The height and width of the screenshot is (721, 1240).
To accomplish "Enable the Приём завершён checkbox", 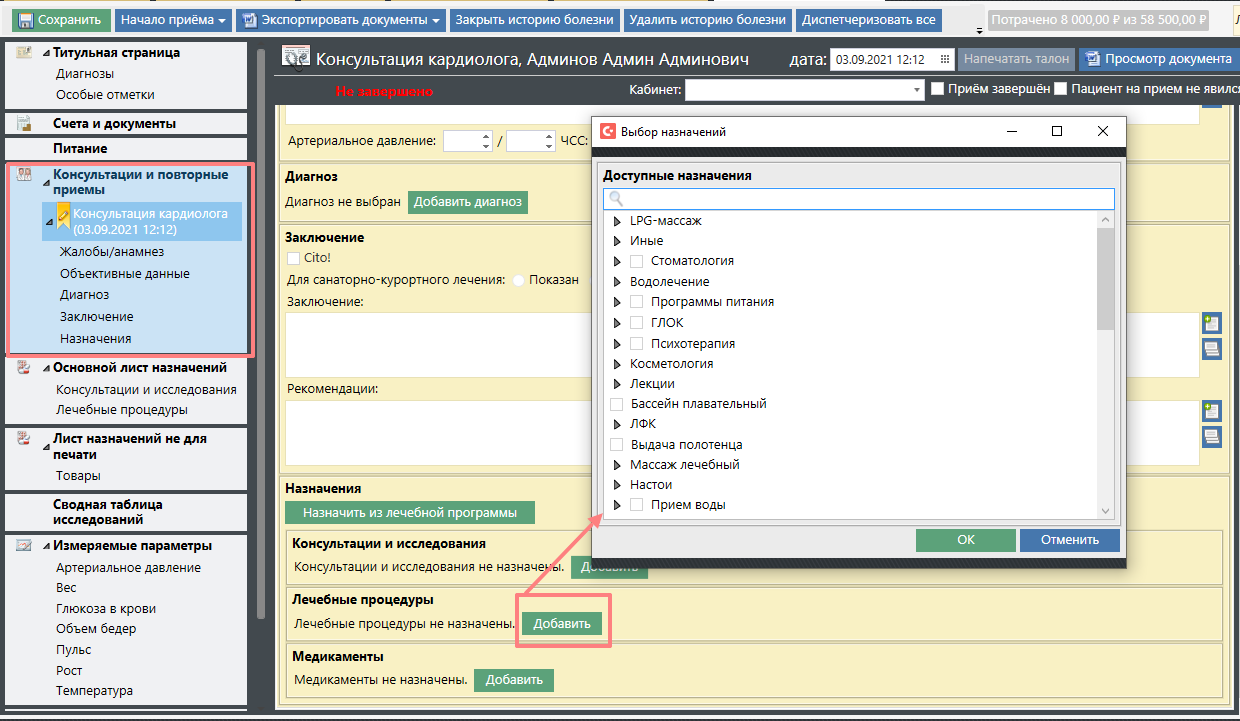I will coord(938,89).
